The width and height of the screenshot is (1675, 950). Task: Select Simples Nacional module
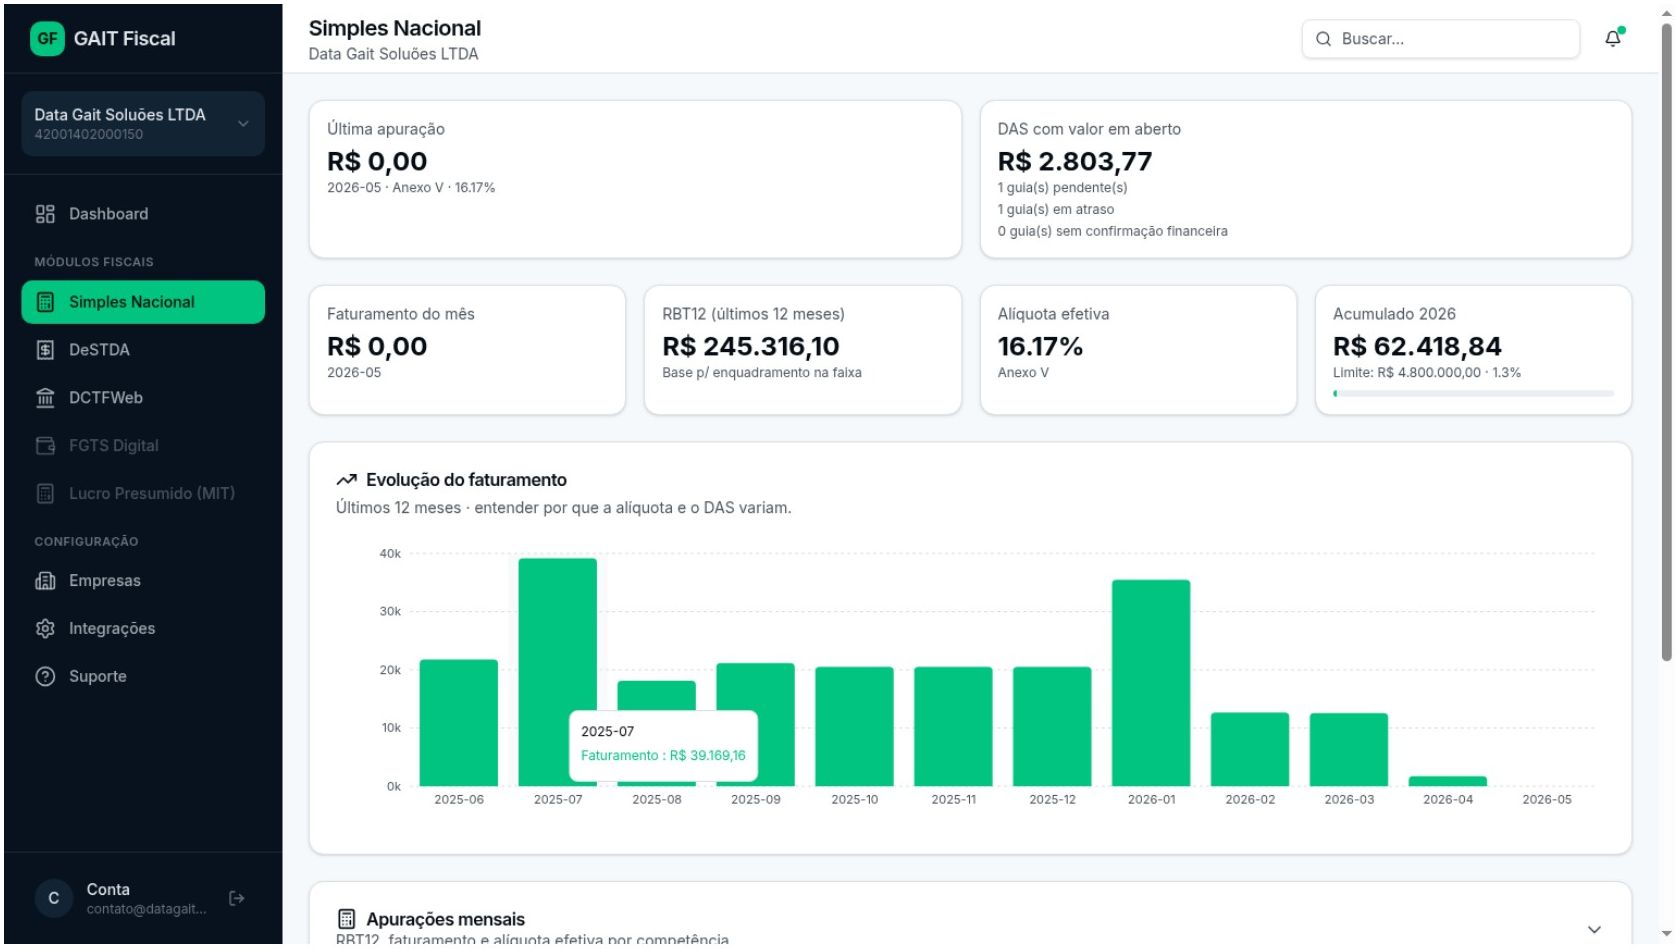143,302
